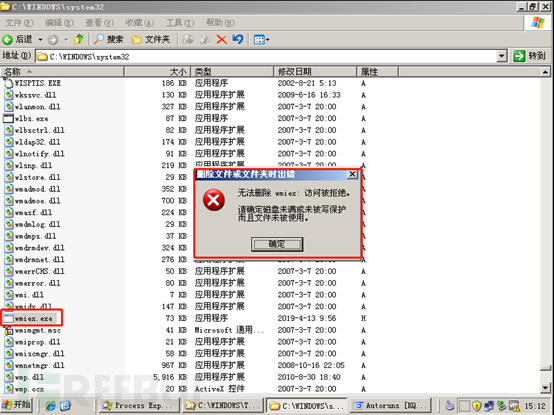
Task: Open the 工具 menu
Action: coord(180,23)
